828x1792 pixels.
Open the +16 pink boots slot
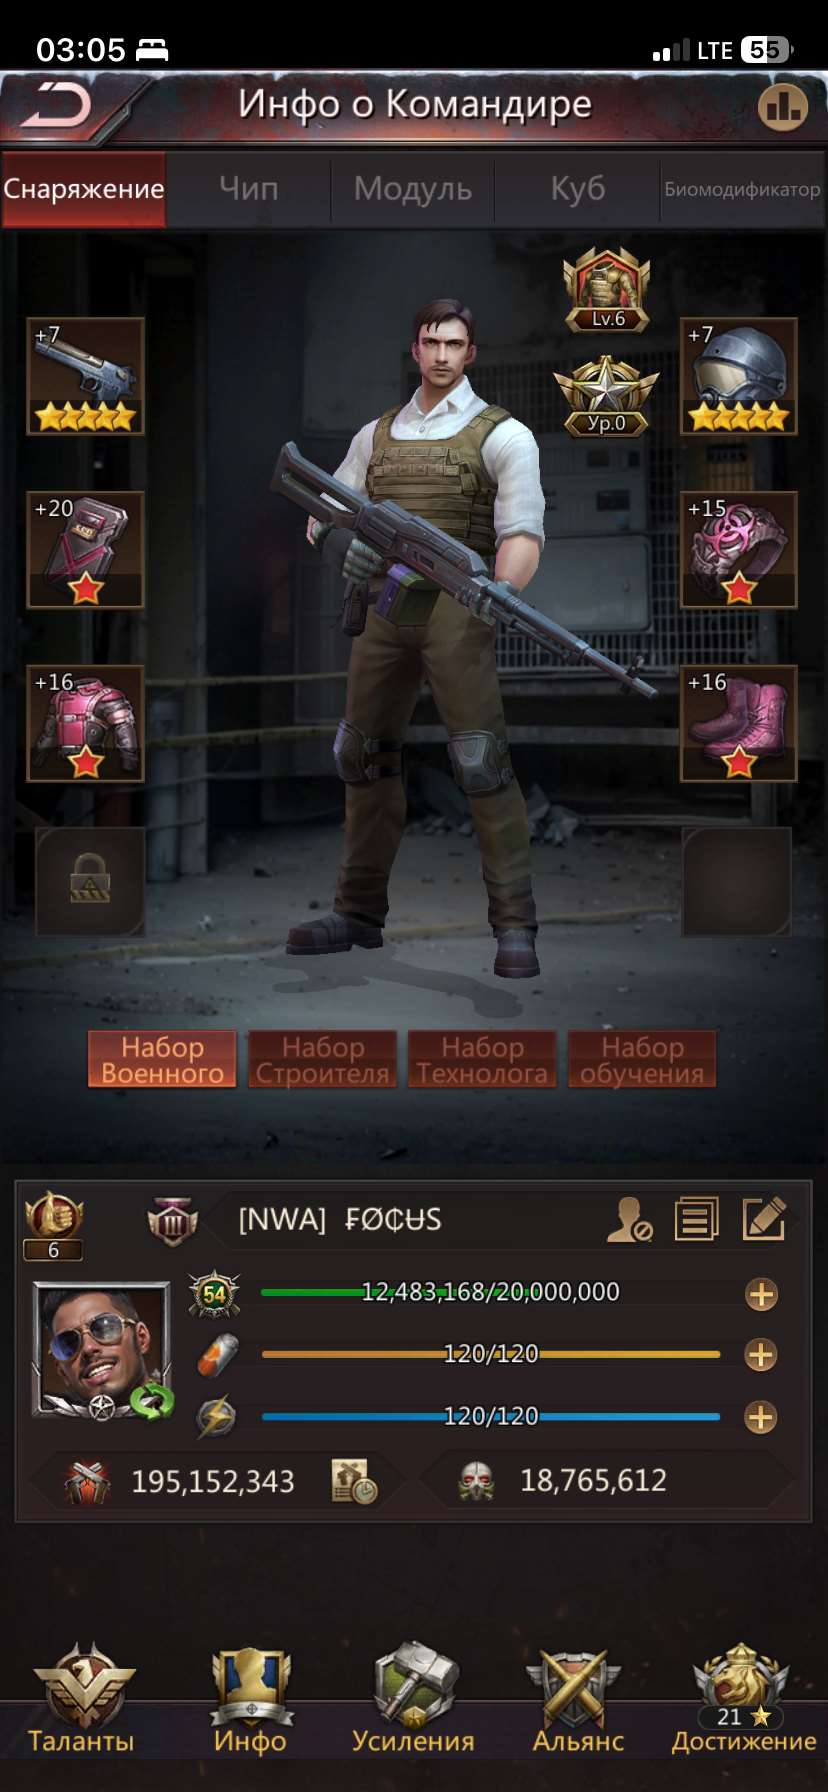[738, 723]
